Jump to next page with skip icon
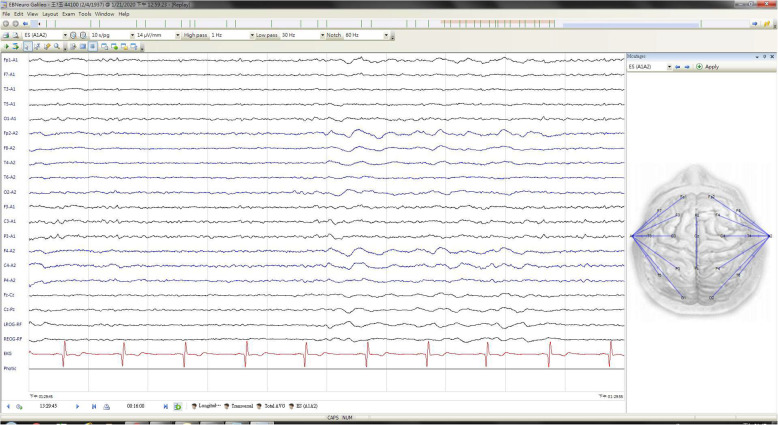Screen dimensions: 778x425 tap(94, 406)
